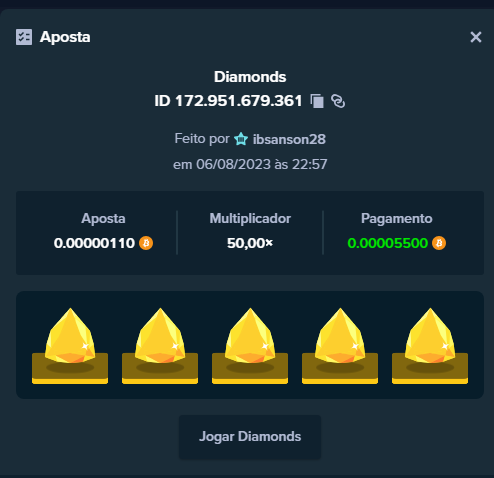This screenshot has height=478, width=494.
Task: Click the star badge next to ibsanson28
Action: pyautogui.click(x=241, y=139)
